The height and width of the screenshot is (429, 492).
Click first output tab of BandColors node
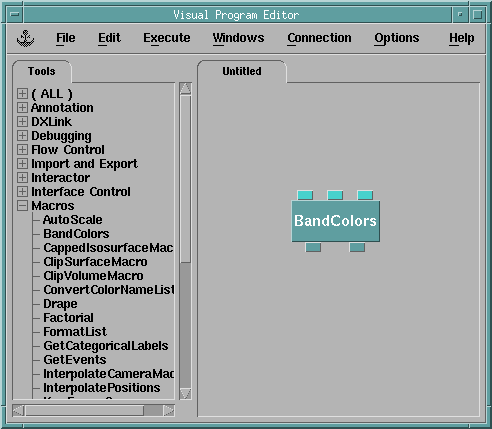[313, 247]
